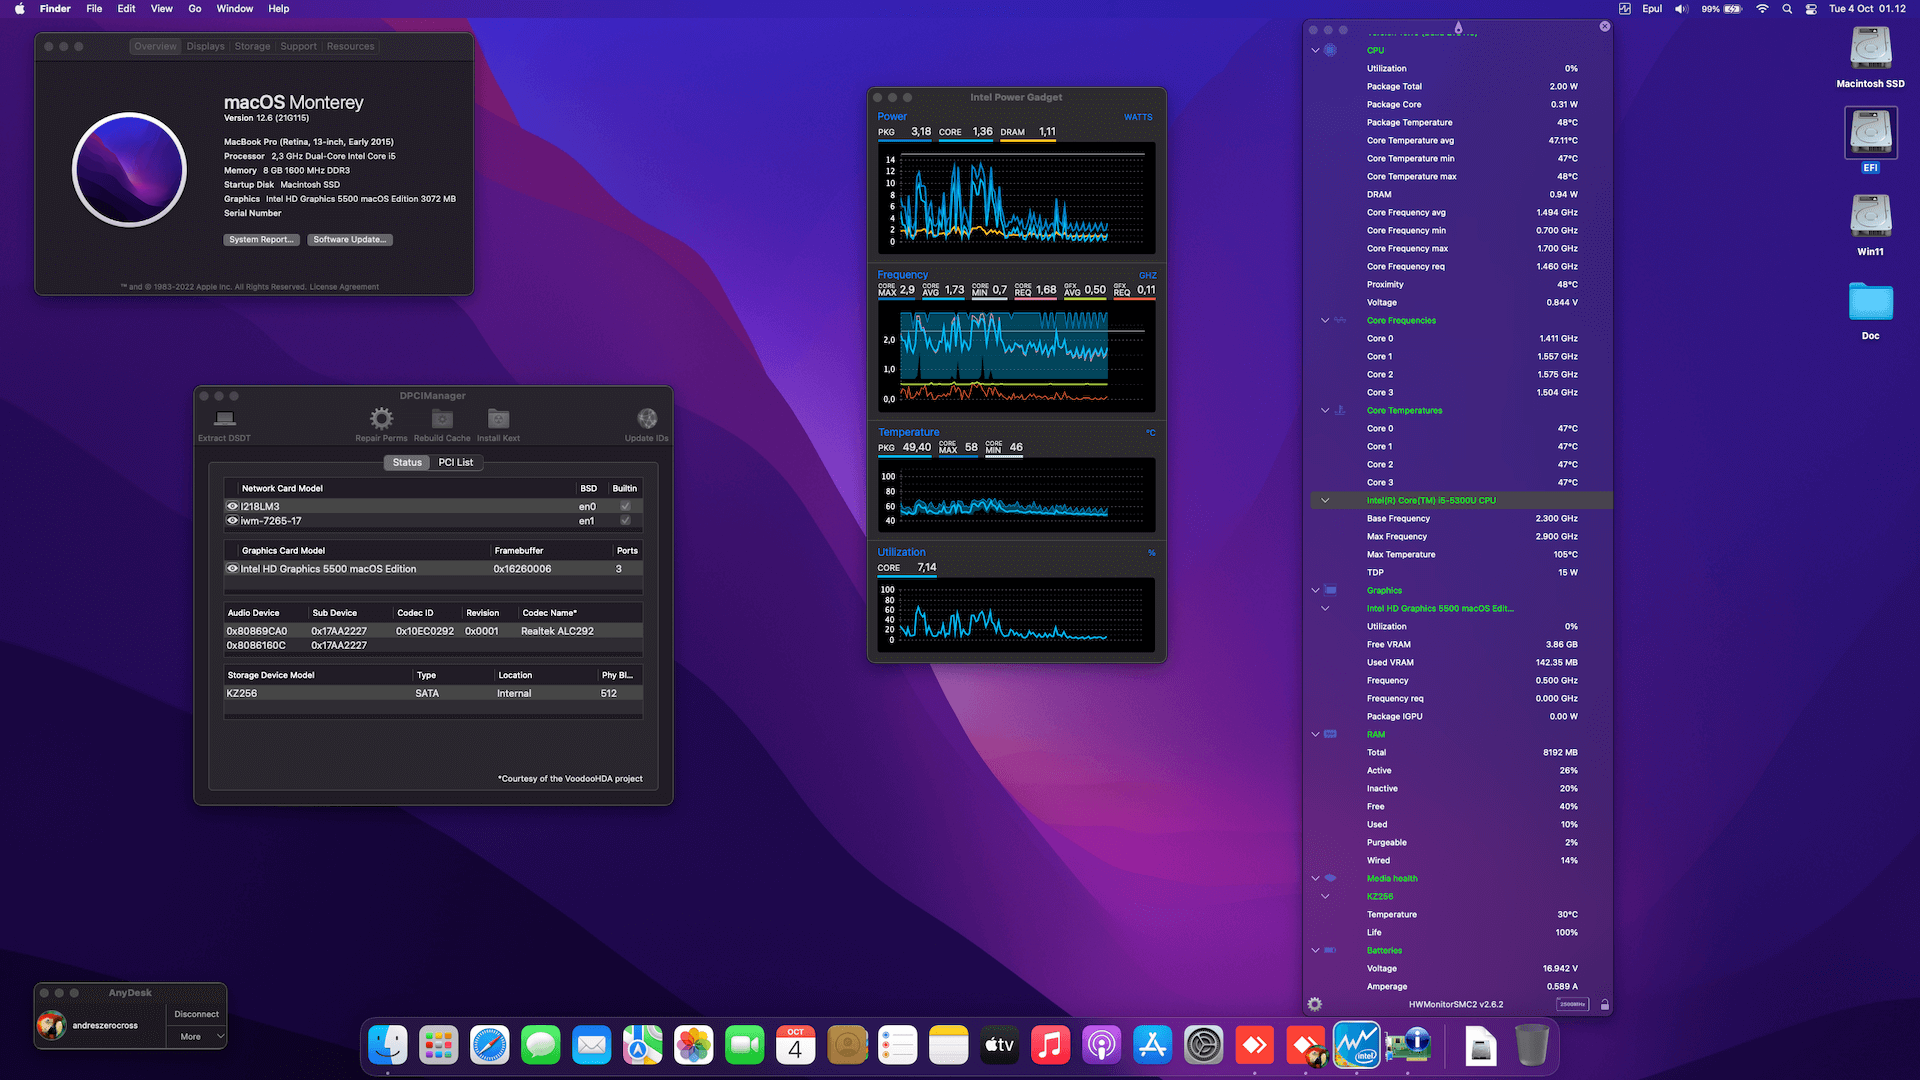Click Rebuild Cache icon in DPCIManager
Screen dimensions: 1920x1080
442,418
